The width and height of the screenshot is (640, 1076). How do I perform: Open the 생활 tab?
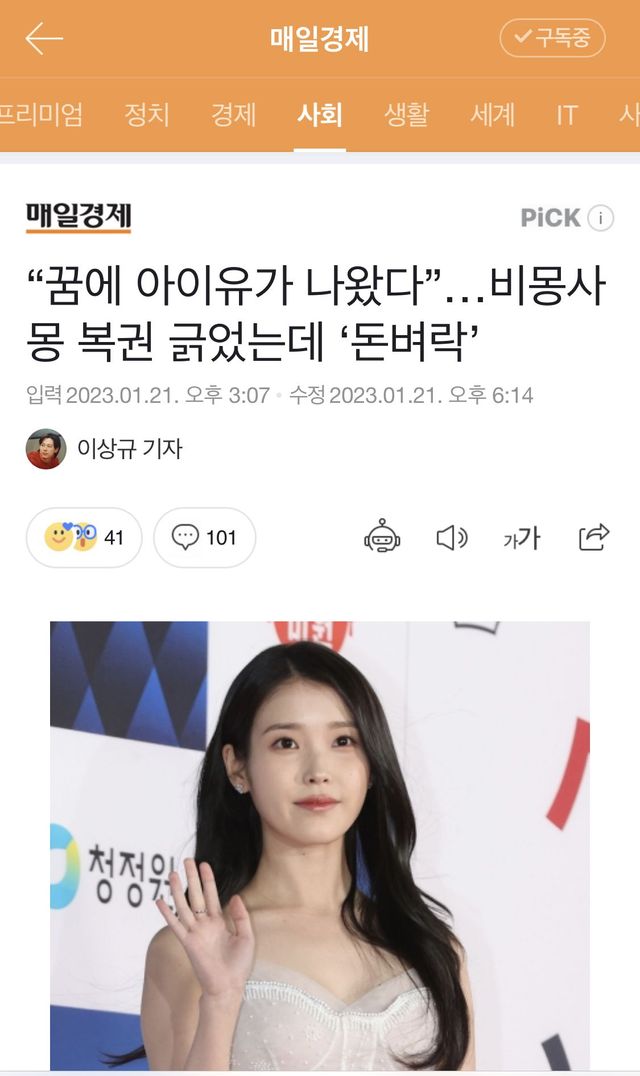pyautogui.click(x=406, y=115)
